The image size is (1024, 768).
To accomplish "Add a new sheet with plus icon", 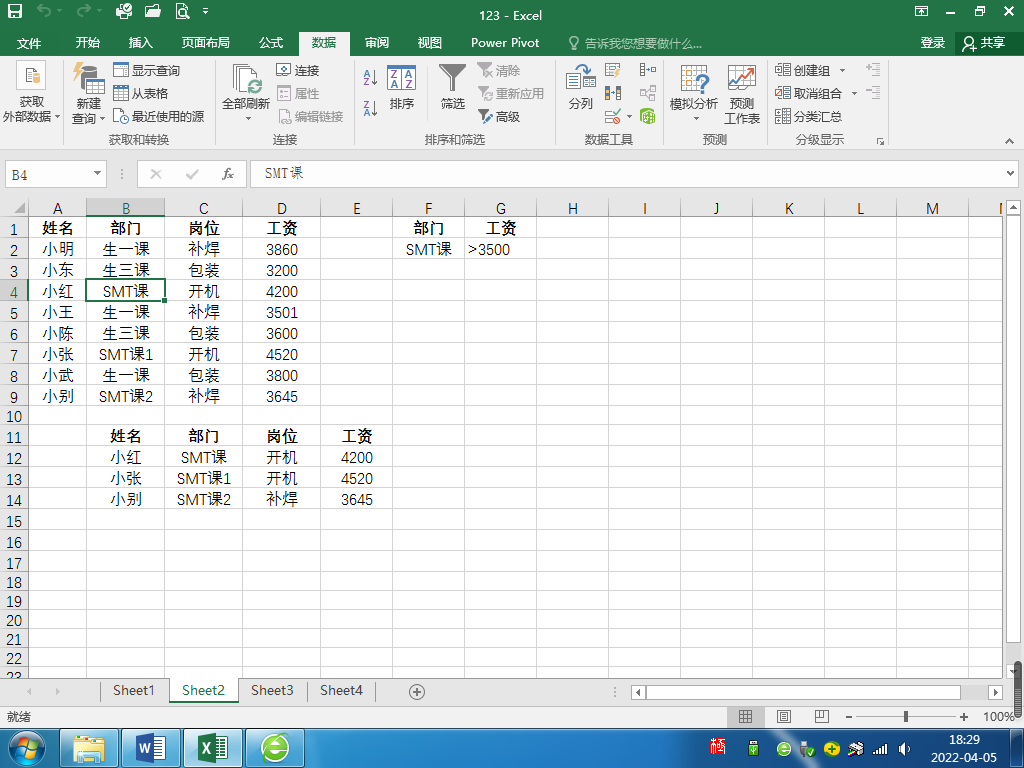I will 417,692.
